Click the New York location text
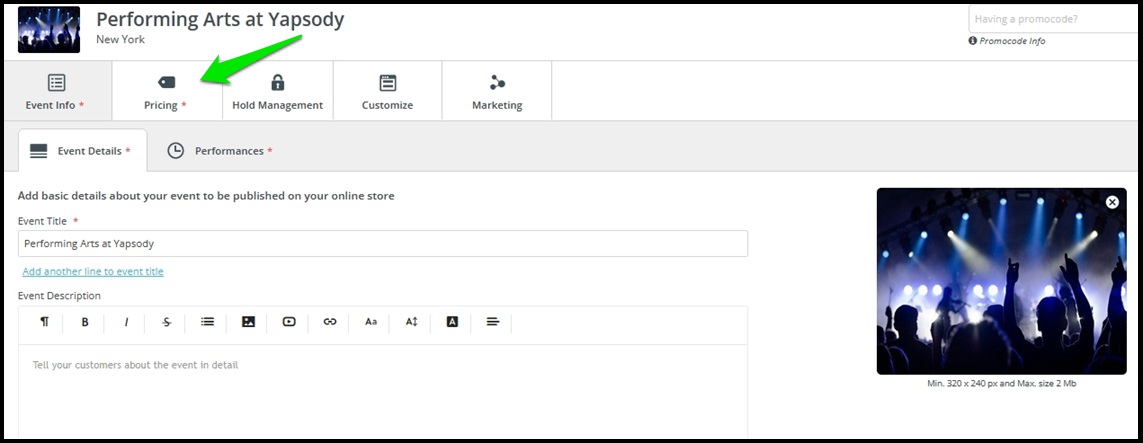The width and height of the screenshot is (1143, 443). (x=120, y=39)
